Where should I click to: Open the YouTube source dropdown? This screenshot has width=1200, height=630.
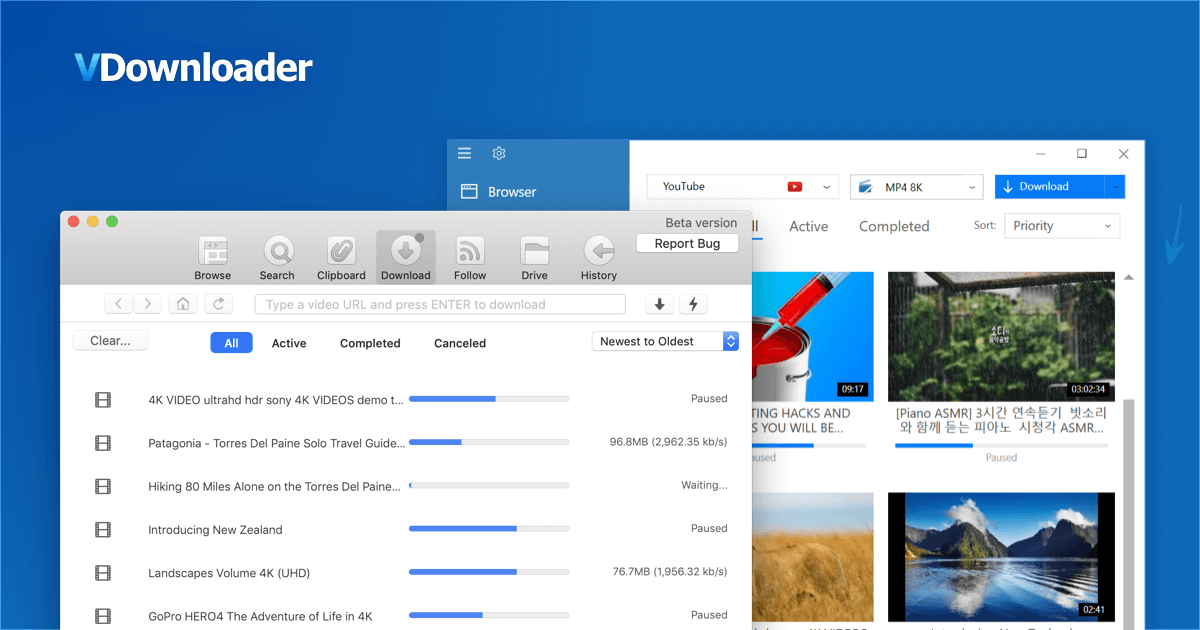pyautogui.click(x=742, y=186)
